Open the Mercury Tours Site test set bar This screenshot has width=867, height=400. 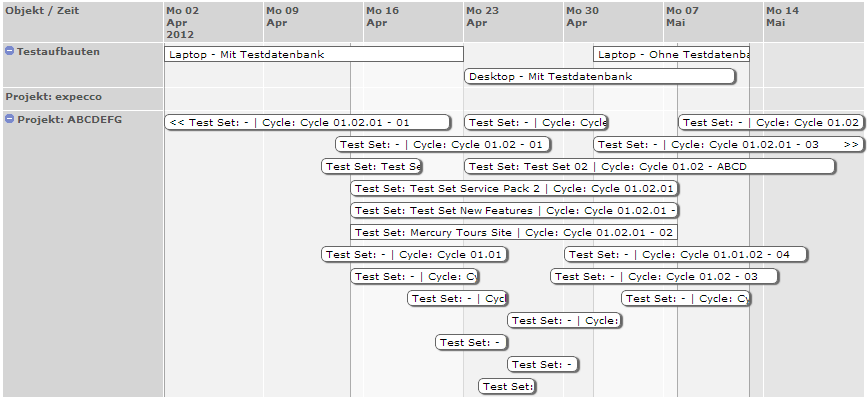point(514,232)
